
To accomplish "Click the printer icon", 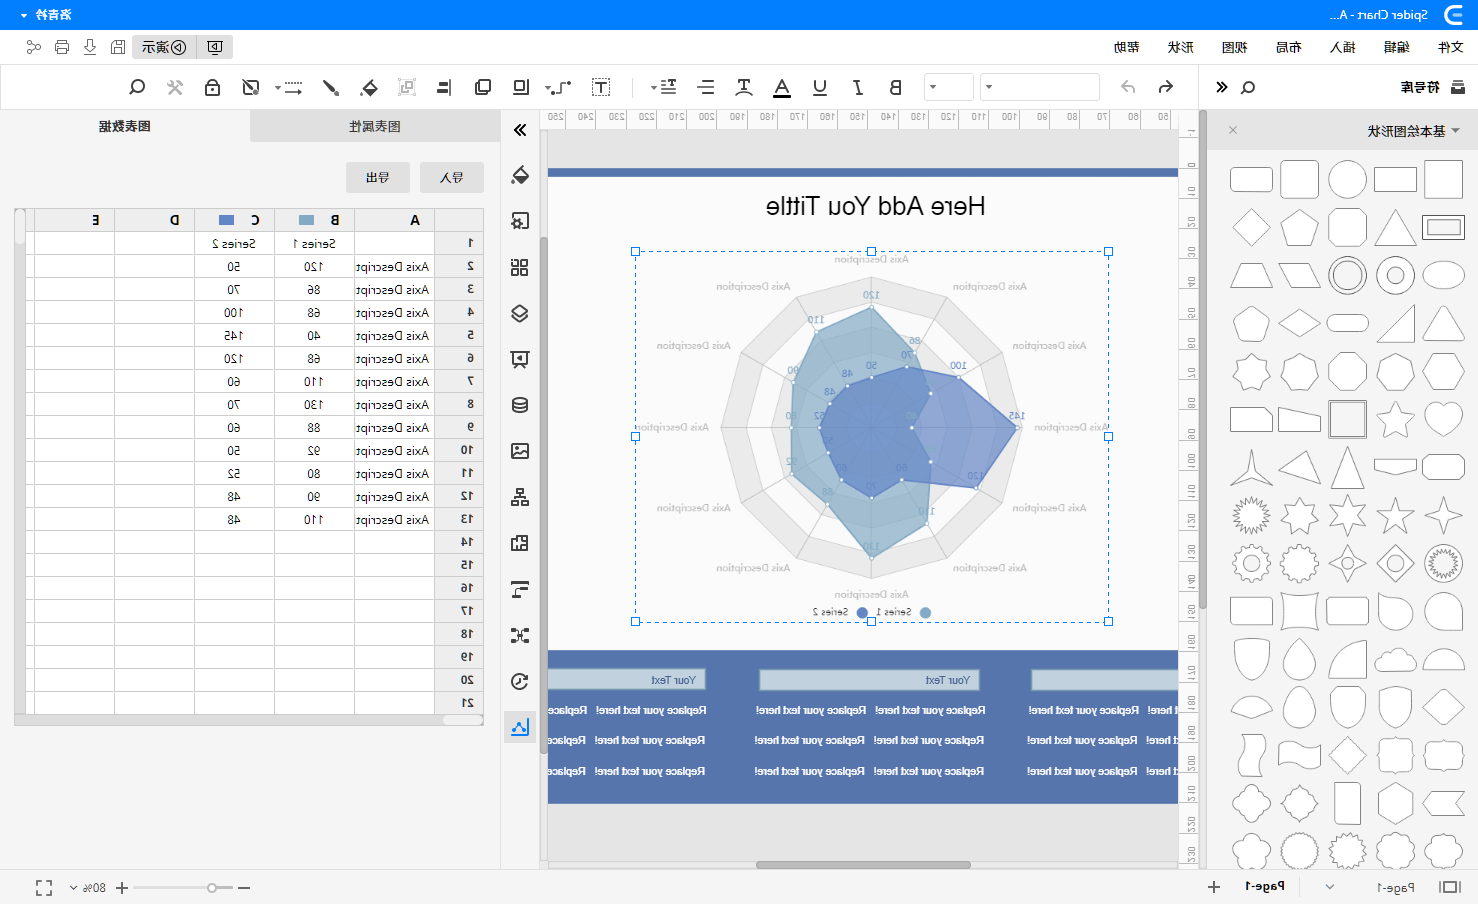I will click(x=62, y=47).
